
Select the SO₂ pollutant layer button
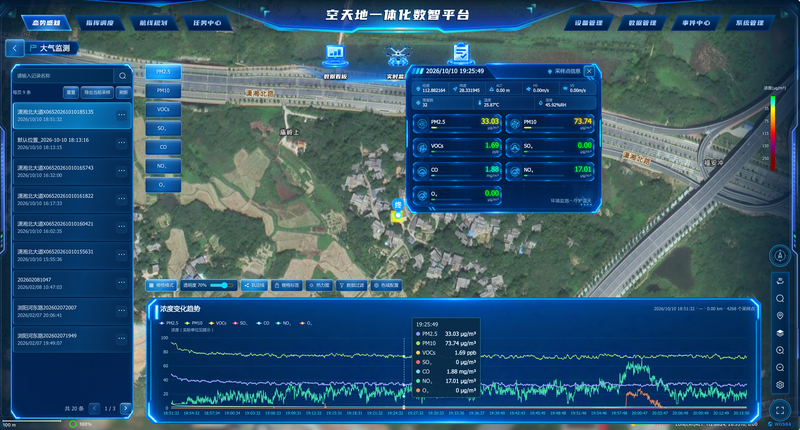pos(163,129)
